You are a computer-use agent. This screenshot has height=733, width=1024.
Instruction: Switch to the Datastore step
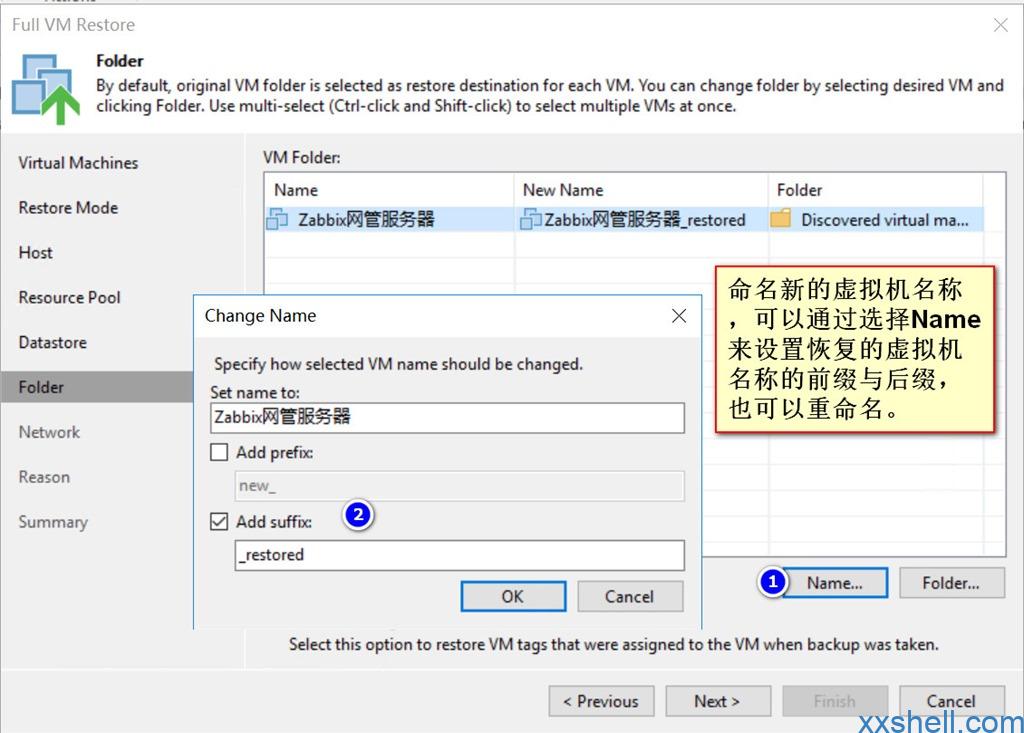tap(53, 343)
